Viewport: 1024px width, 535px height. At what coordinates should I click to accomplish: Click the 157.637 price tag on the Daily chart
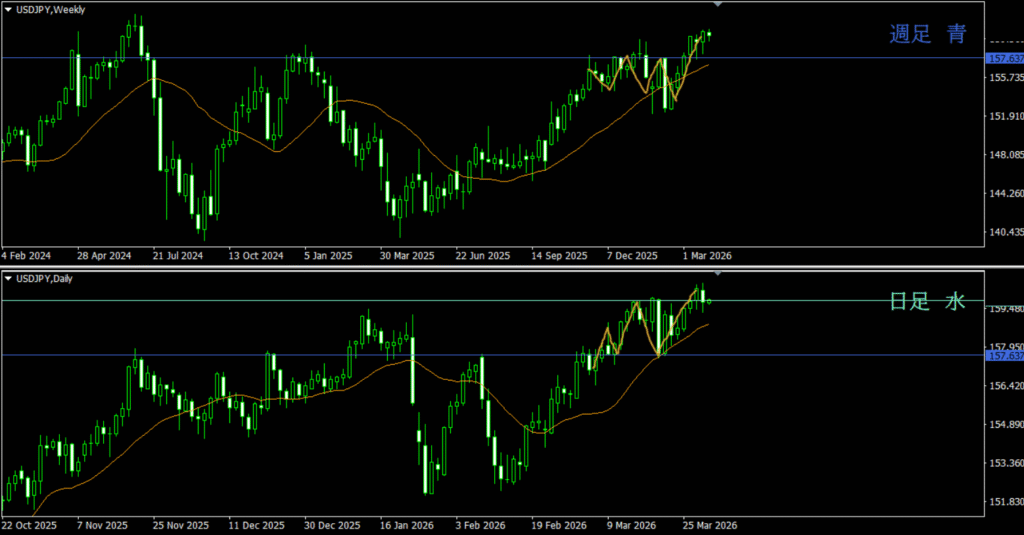click(x=1004, y=356)
